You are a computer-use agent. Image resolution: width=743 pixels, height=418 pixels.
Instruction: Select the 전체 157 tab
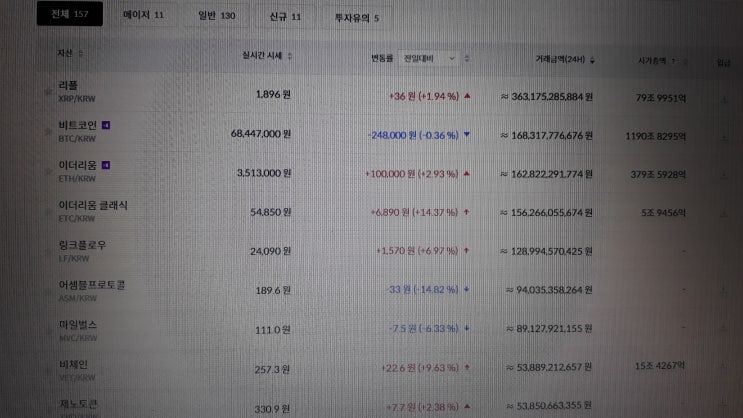point(70,14)
